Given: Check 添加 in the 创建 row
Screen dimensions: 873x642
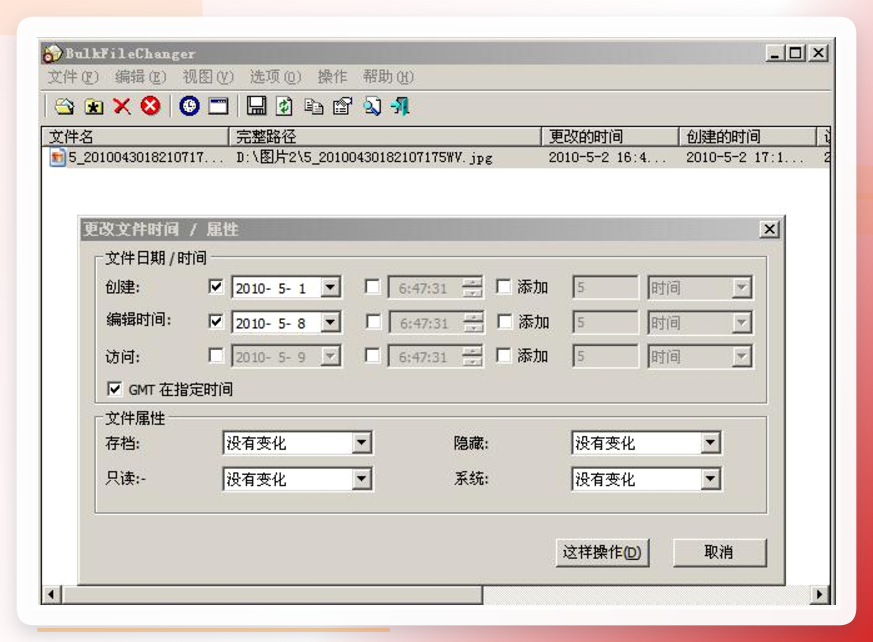Looking at the screenshot, I should (x=503, y=287).
